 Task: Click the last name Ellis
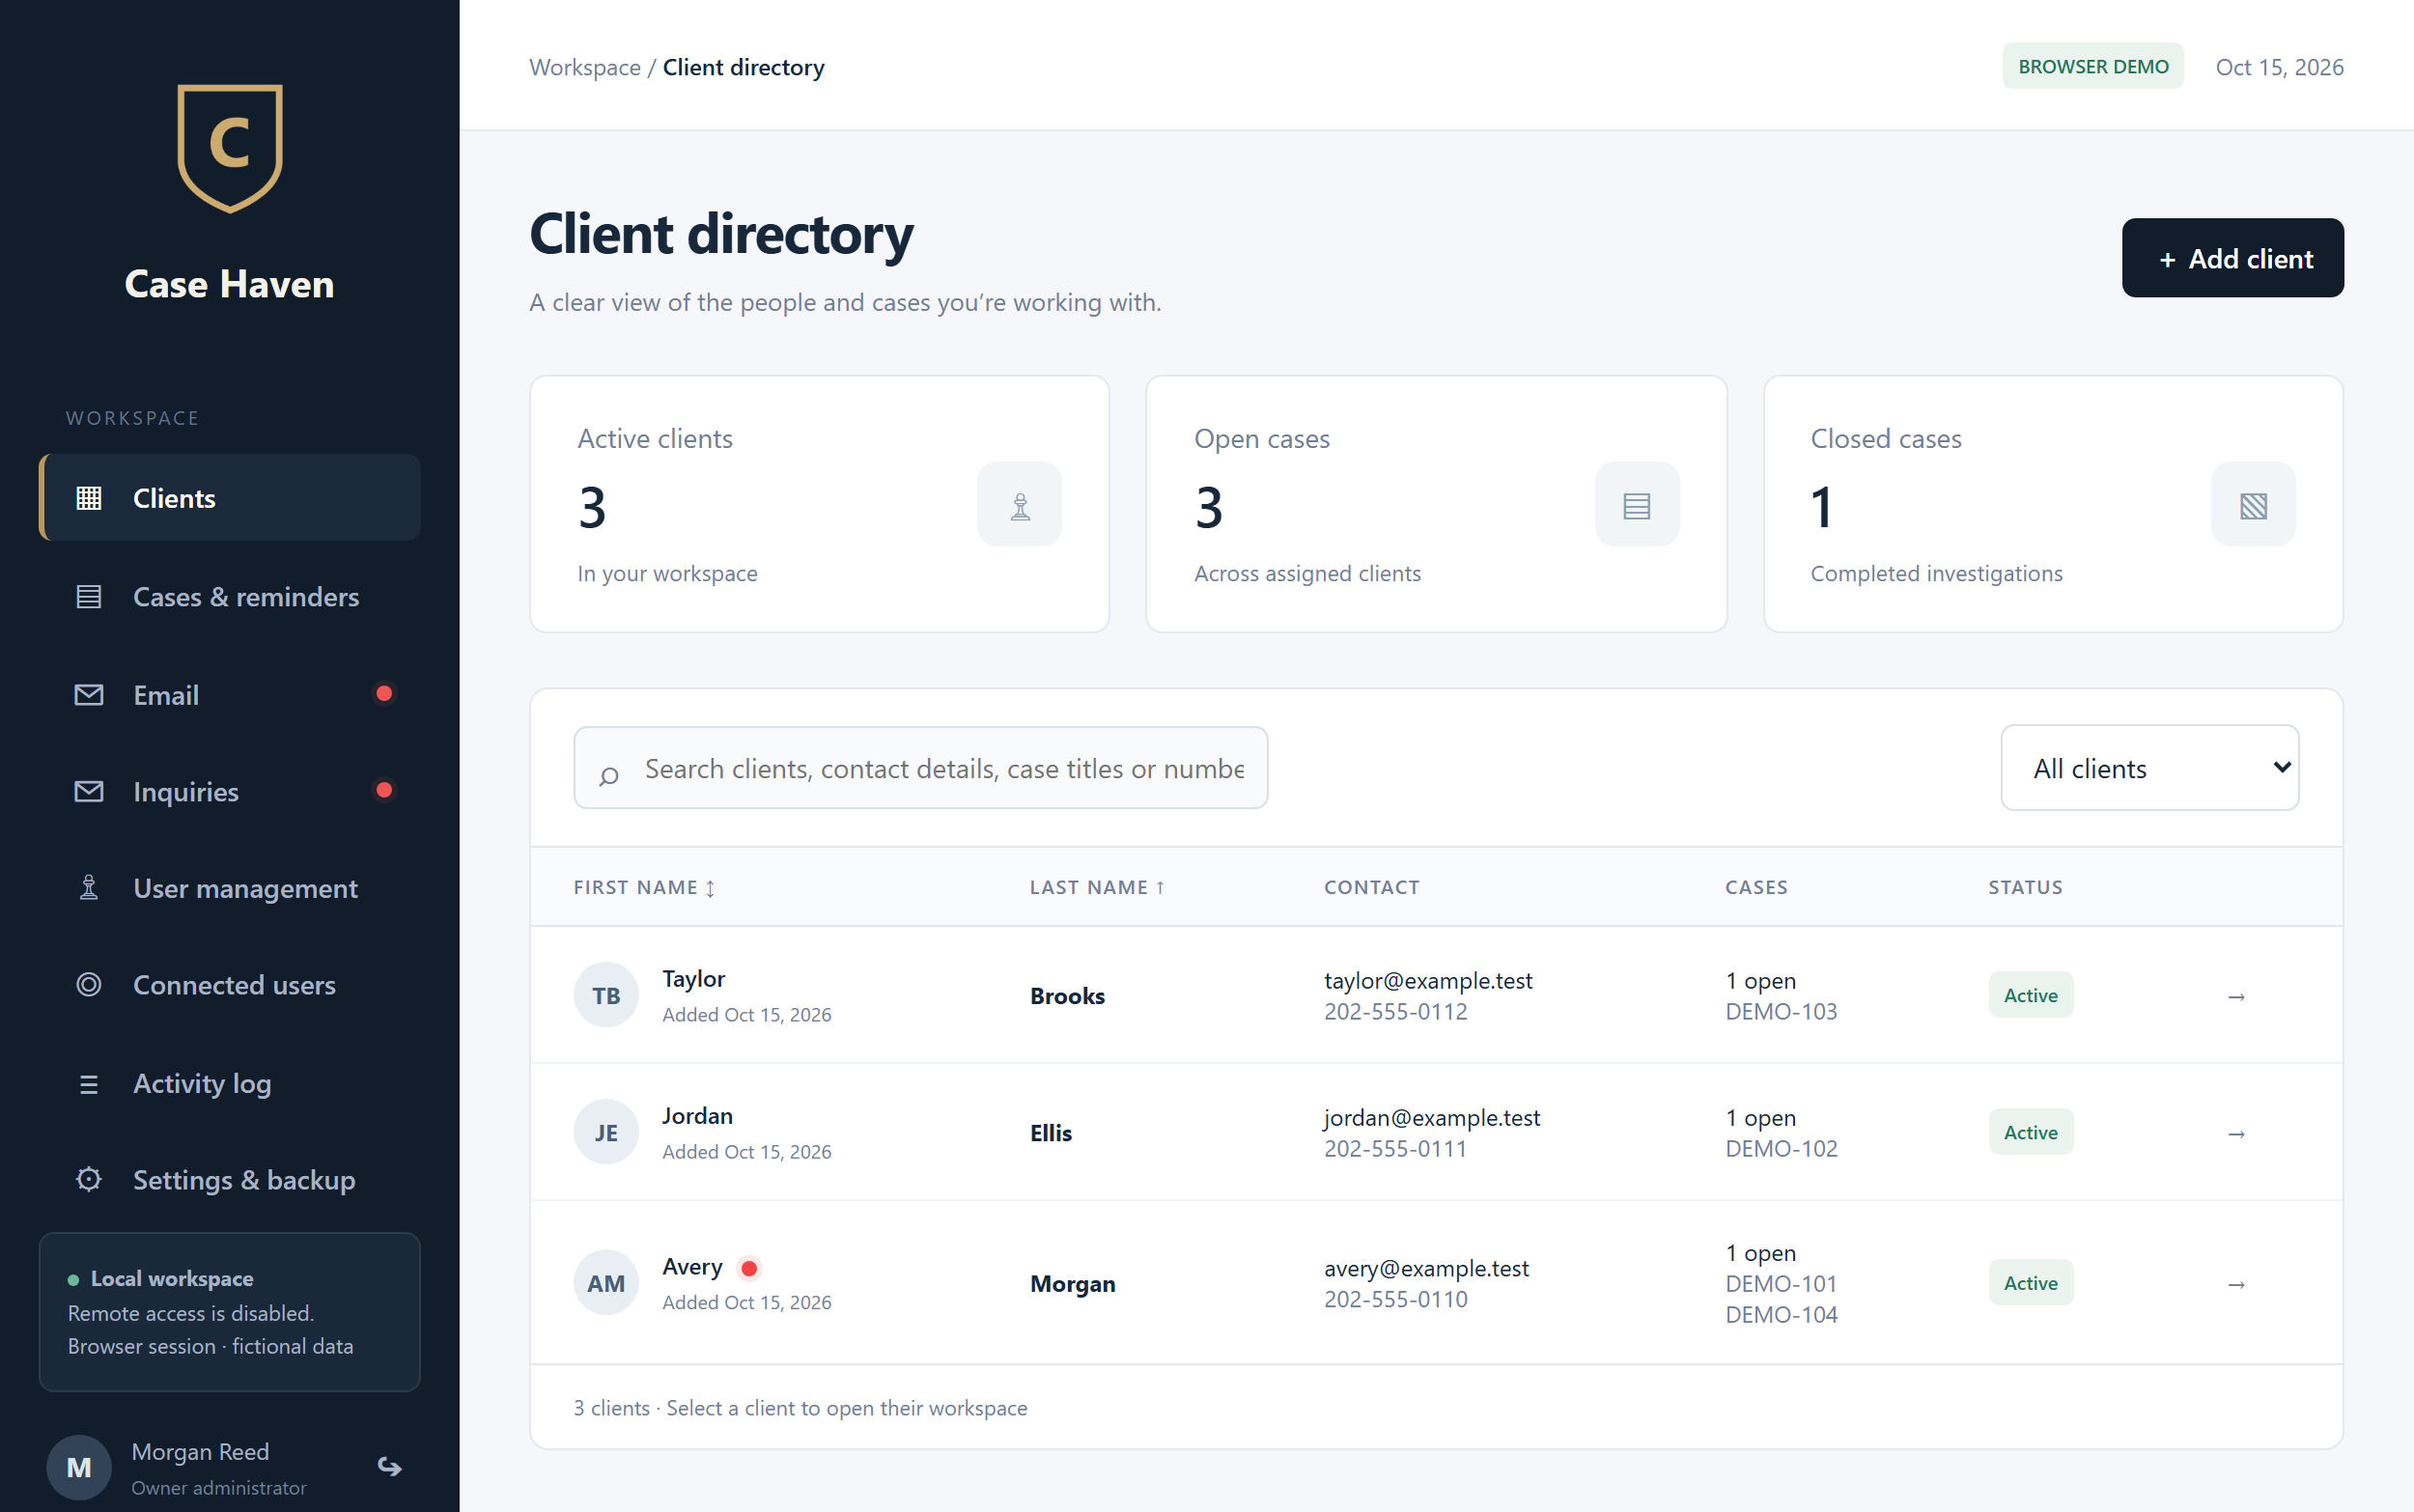click(1050, 1133)
